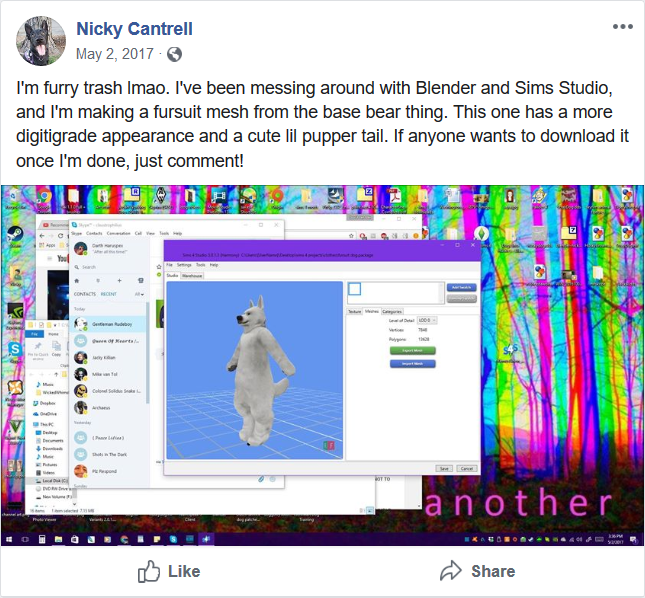Open the Settings menu in Sims 4 Studio
Screen dimensions: 645x598
pyautogui.click(x=184, y=265)
